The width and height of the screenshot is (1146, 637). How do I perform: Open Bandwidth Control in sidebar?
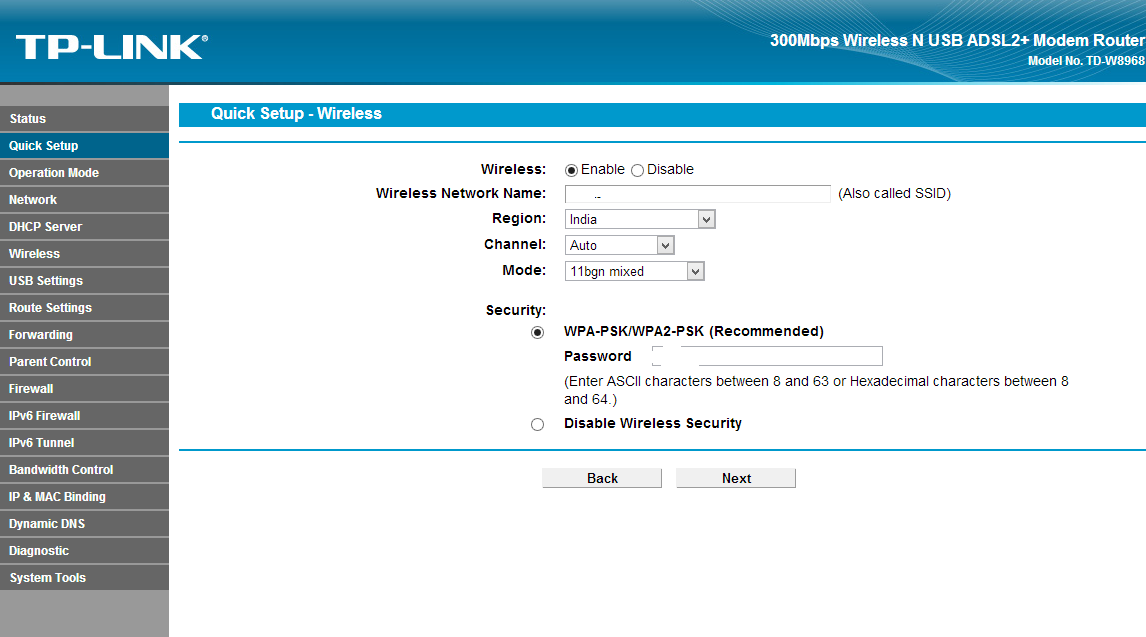coord(84,470)
